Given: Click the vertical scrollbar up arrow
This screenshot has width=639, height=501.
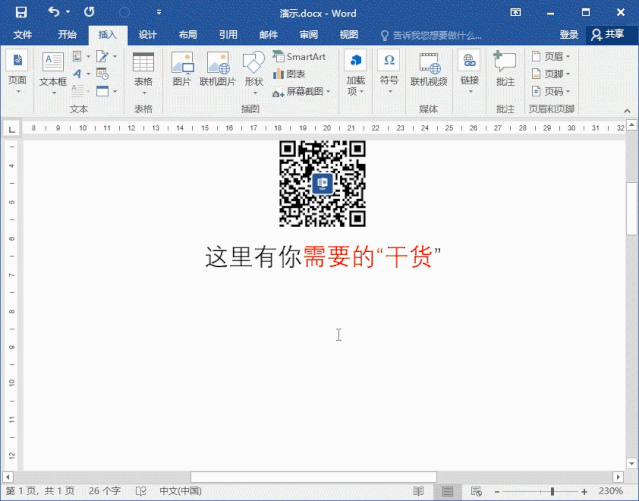Looking at the screenshot, I should click(632, 125).
